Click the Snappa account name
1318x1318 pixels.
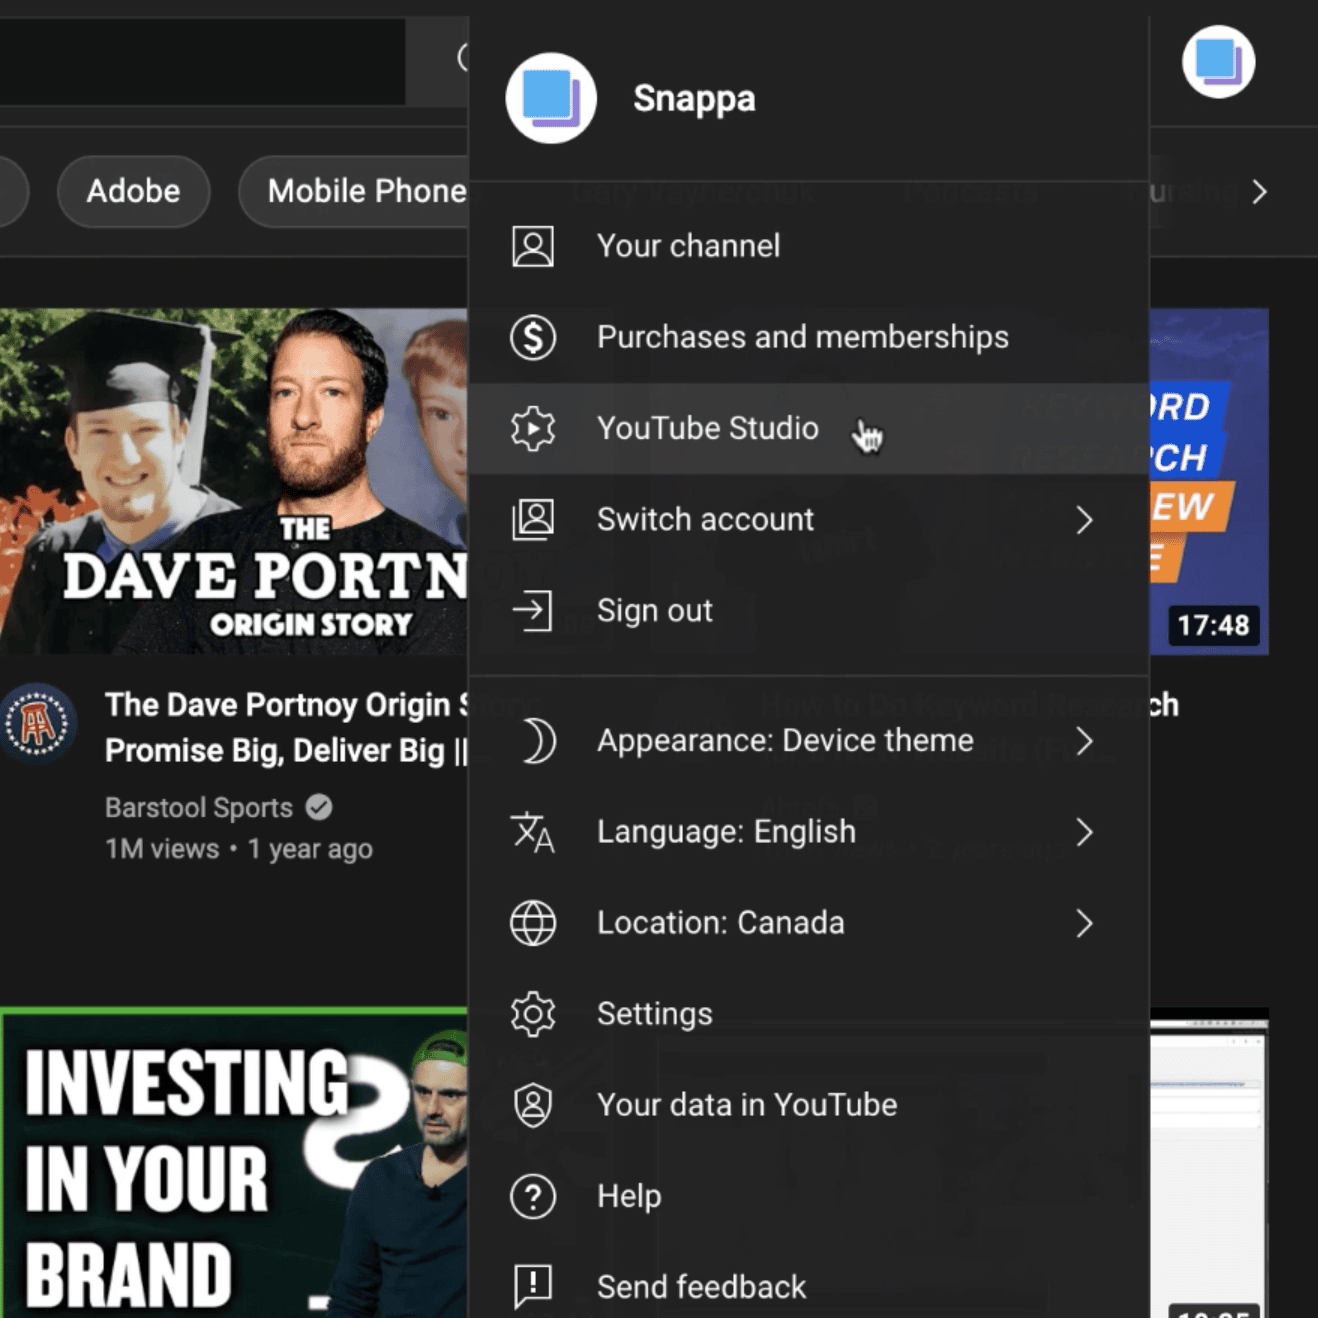click(x=695, y=98)
